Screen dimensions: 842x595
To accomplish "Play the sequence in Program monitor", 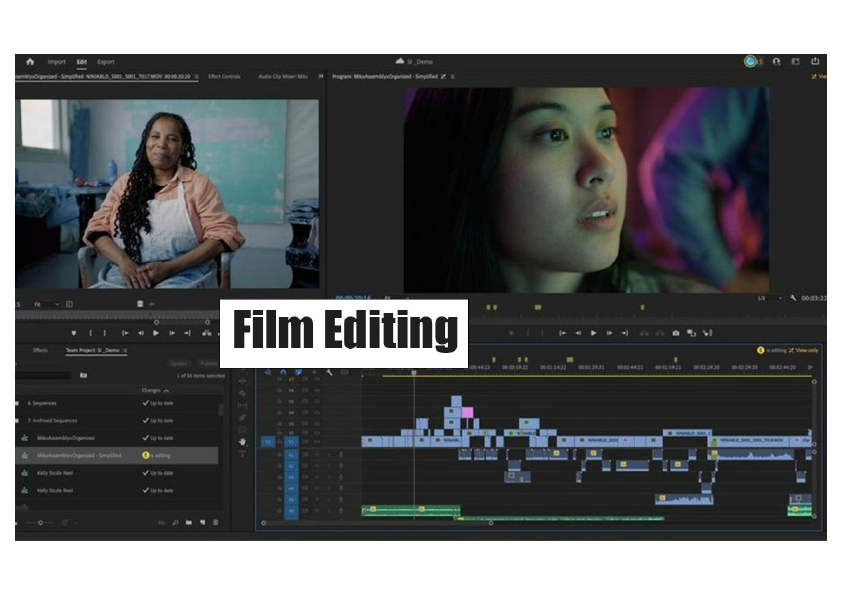I will (x=593, y=333).
